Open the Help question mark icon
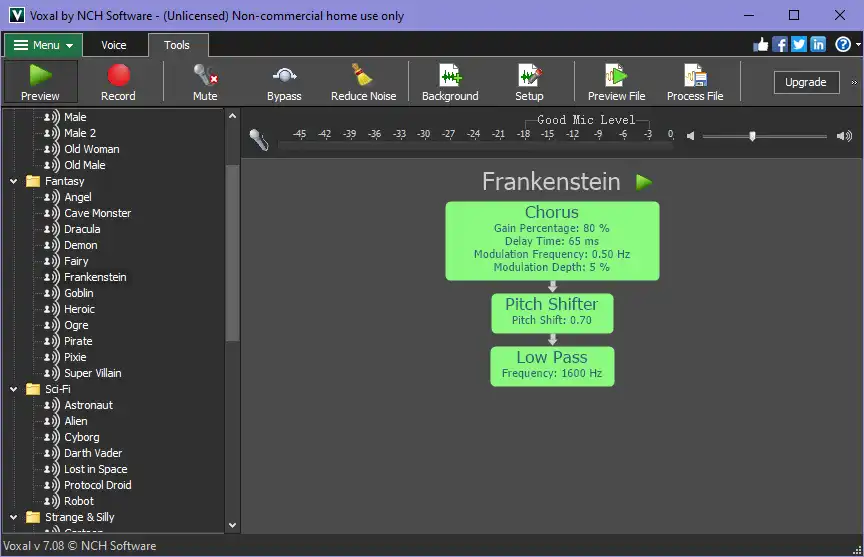 coord(843,45)
